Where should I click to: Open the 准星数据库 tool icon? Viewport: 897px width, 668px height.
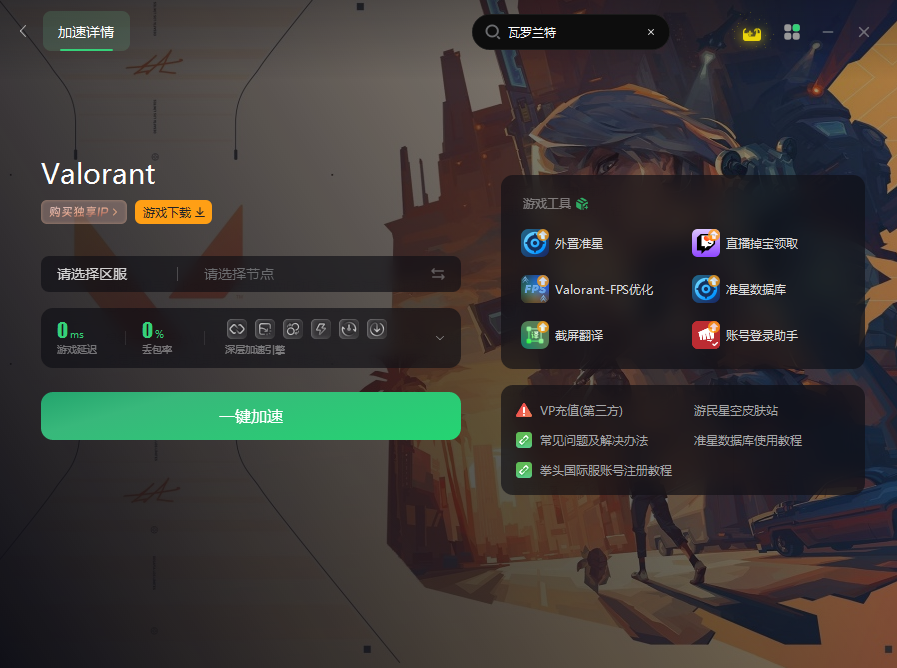(x=706, y=289)
